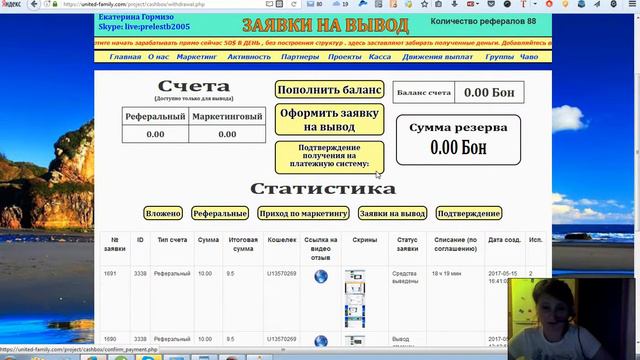
Task: Click the Маркетинговый account header cell
Action: point(227,116)
